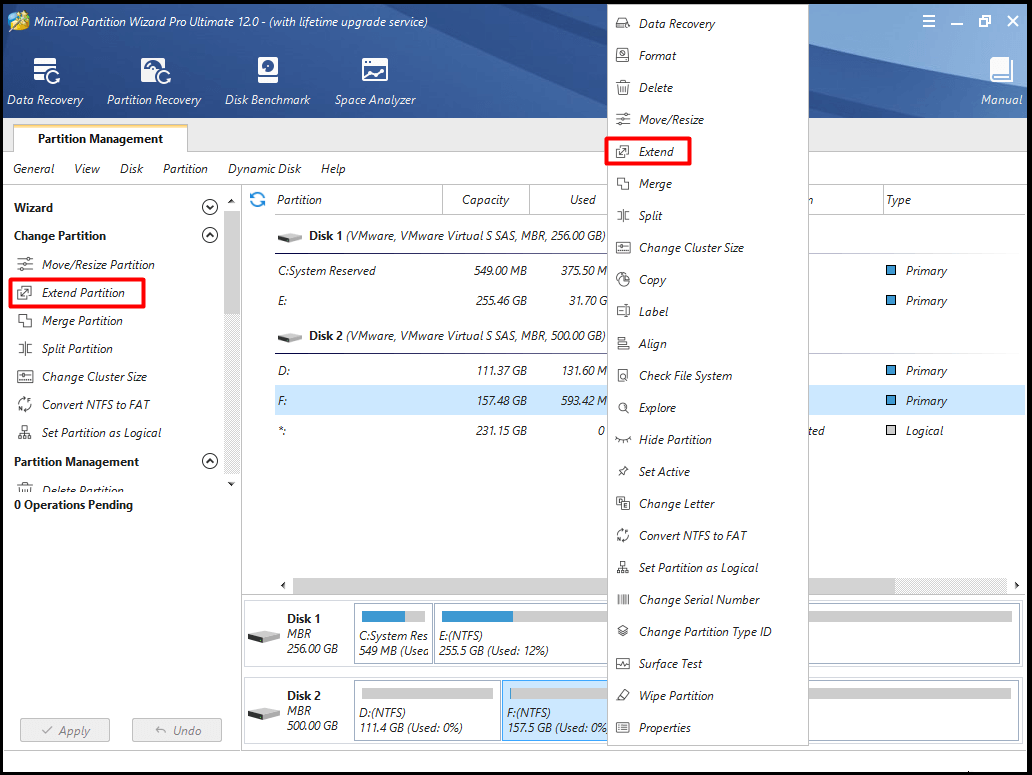Click Convert NTFS to FAT in sidebar
Image resolution: width=1032 pixels, height=775 pixels.
pos(84,405)
